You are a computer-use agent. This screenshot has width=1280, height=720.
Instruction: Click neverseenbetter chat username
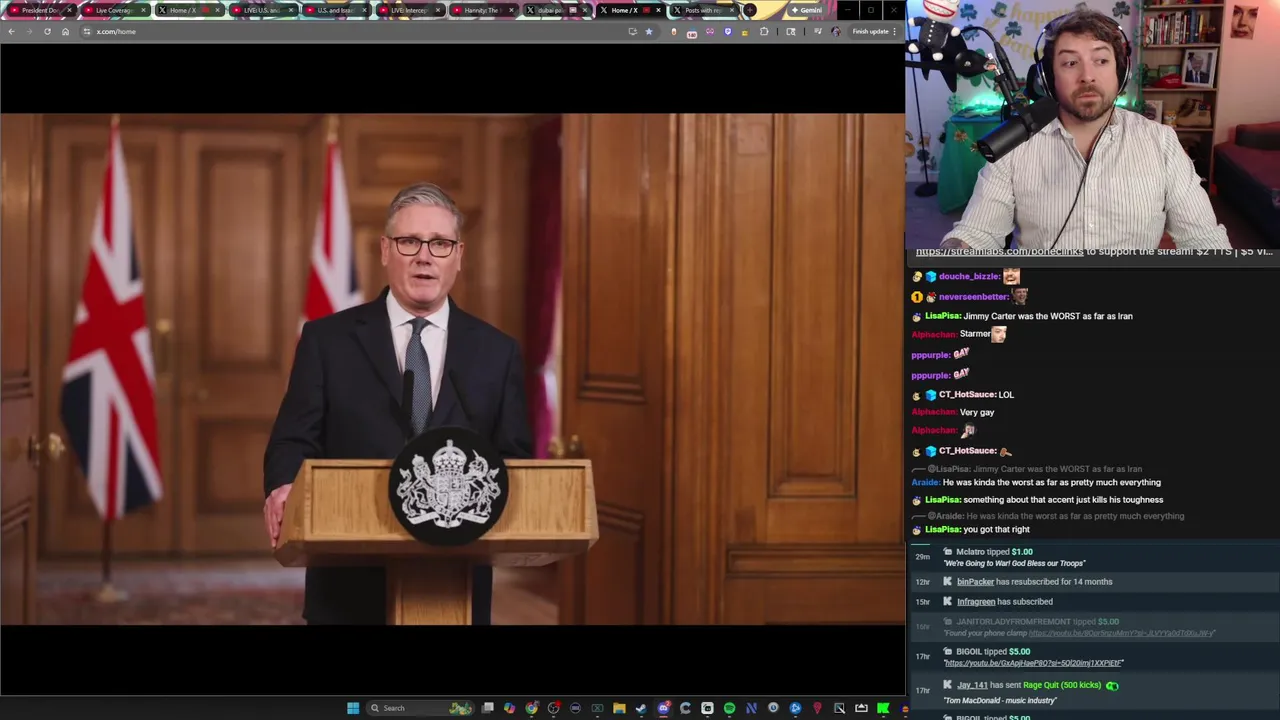pos(974,297)
